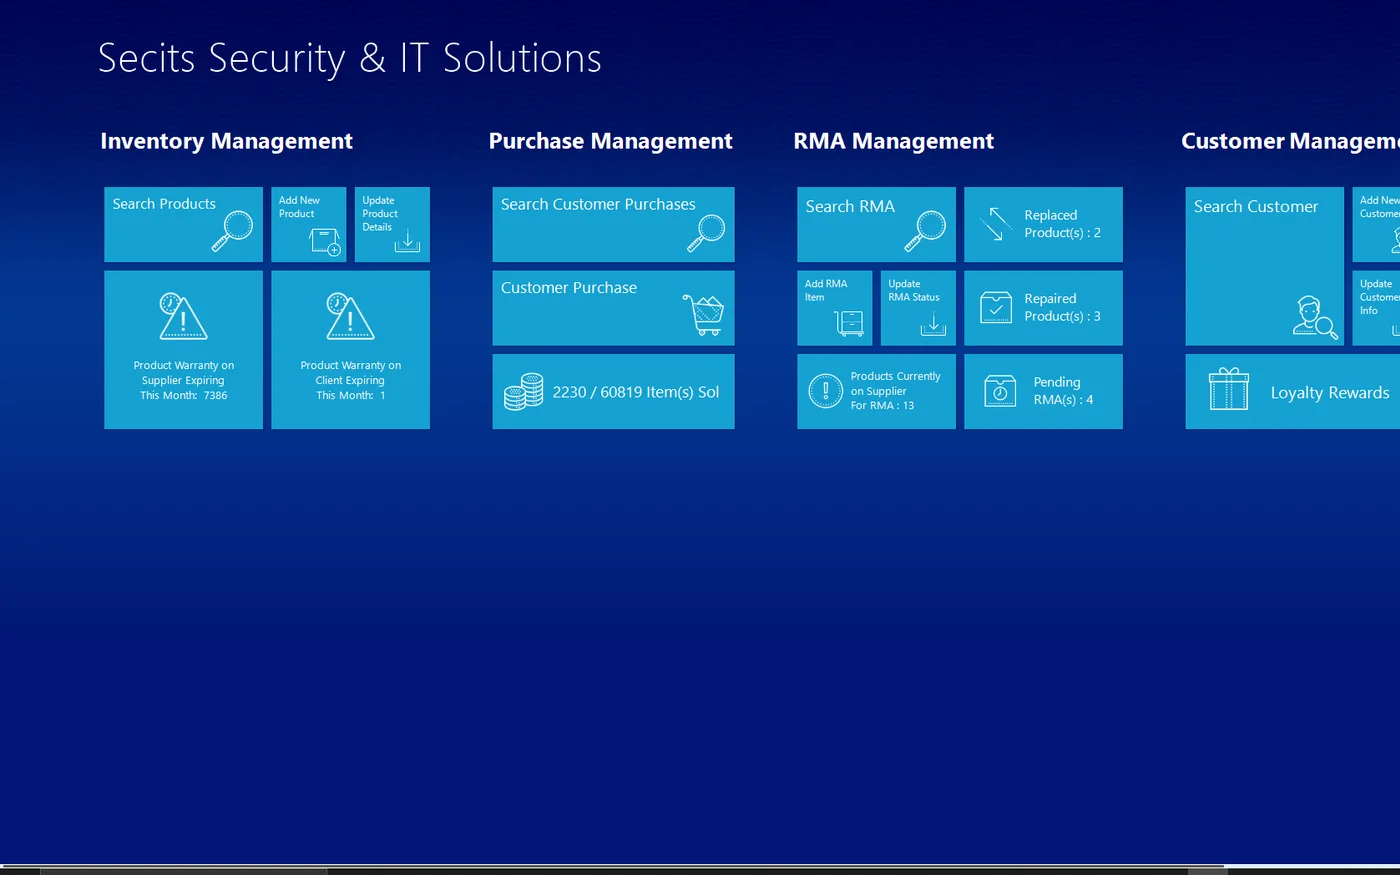Click the Secits Security & IT Solutions title
The height and width of the screenshot is (875, 1400).
point(350,58)
